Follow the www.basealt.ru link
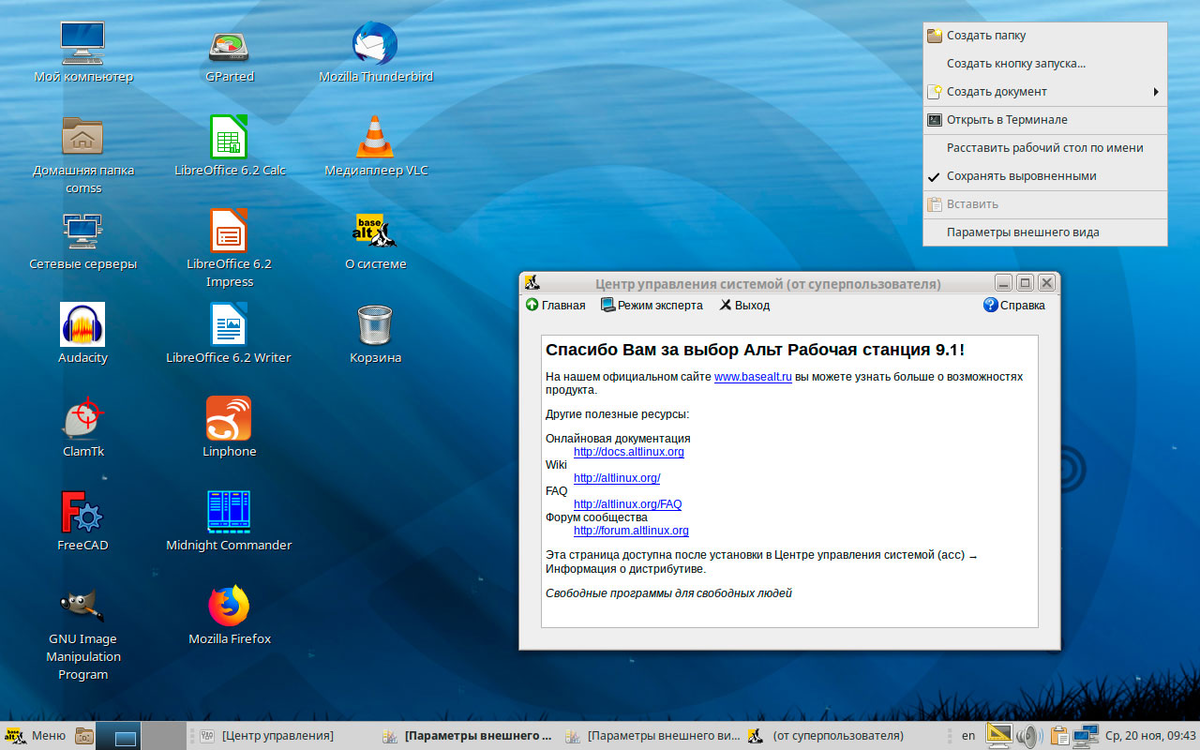This screenshot has width=1200, height=750. tap(753, 377)
